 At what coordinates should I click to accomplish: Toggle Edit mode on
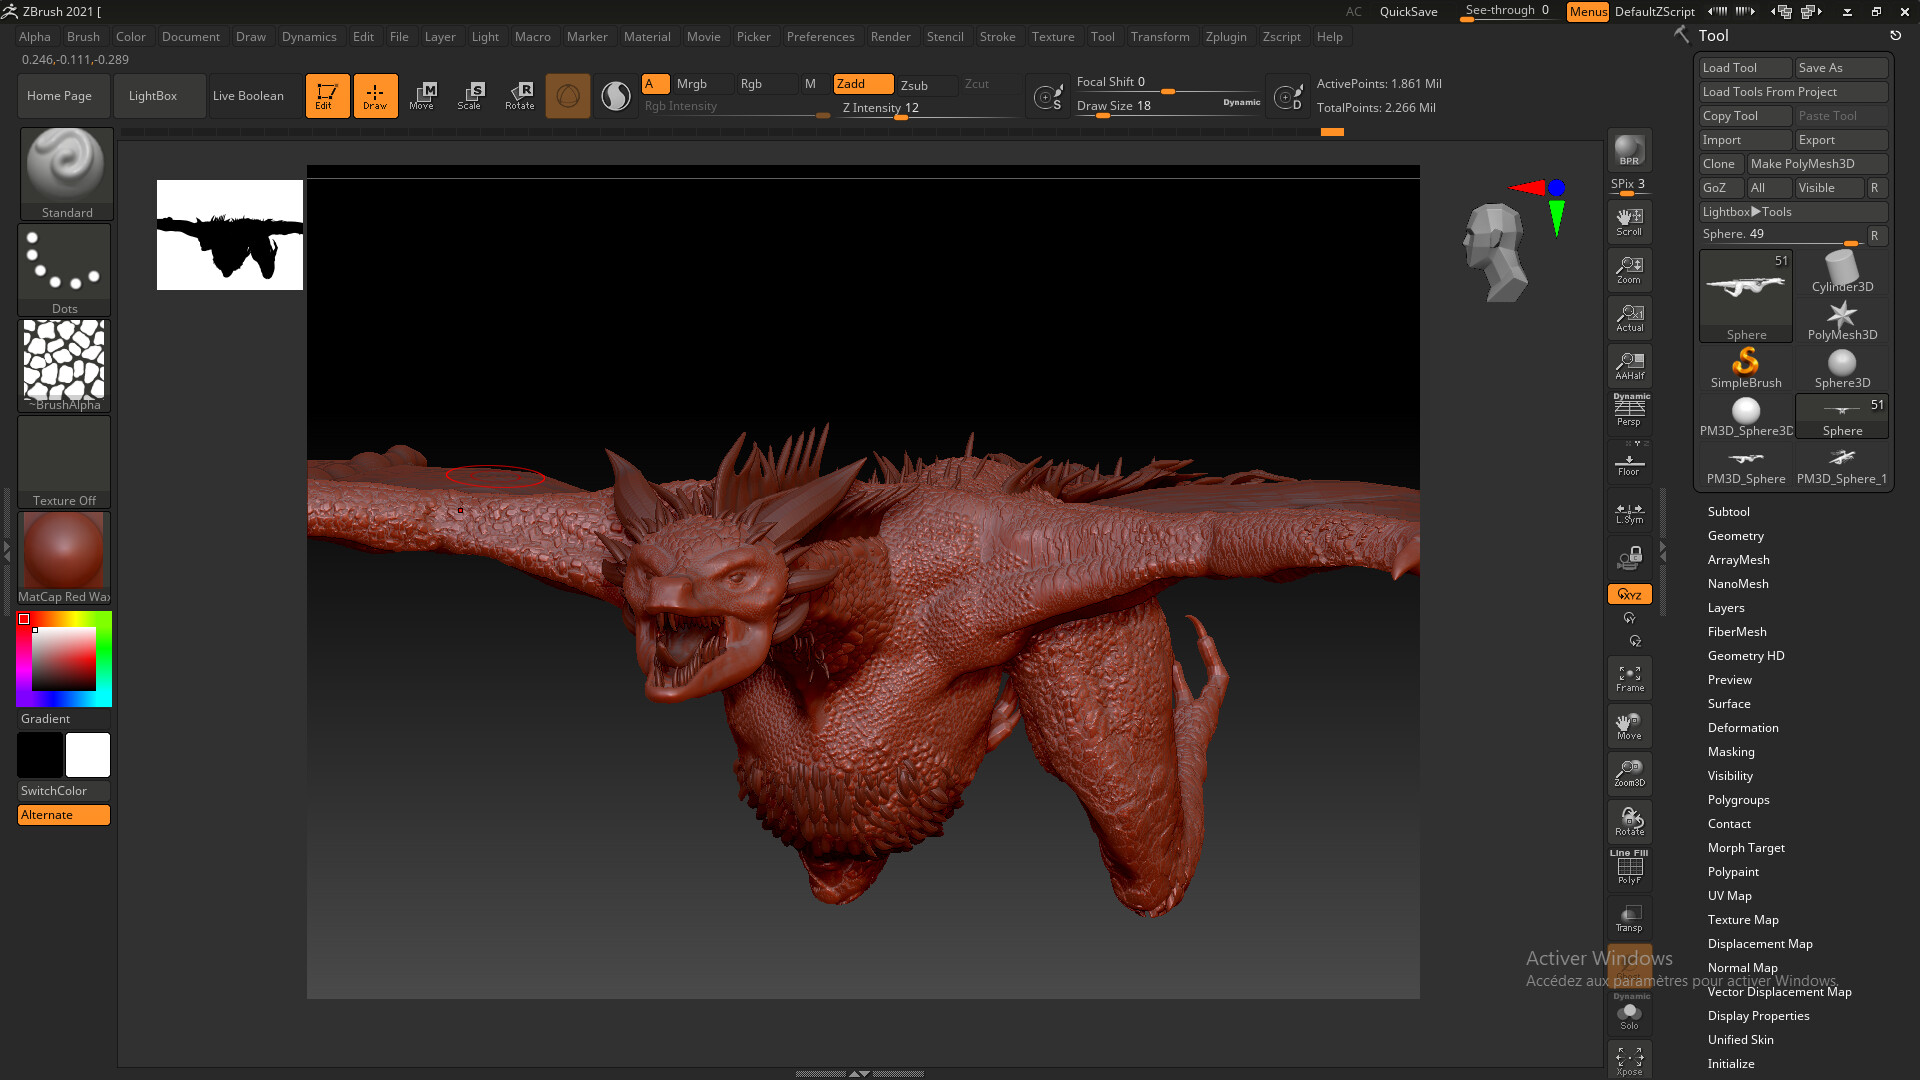point(328,95)
